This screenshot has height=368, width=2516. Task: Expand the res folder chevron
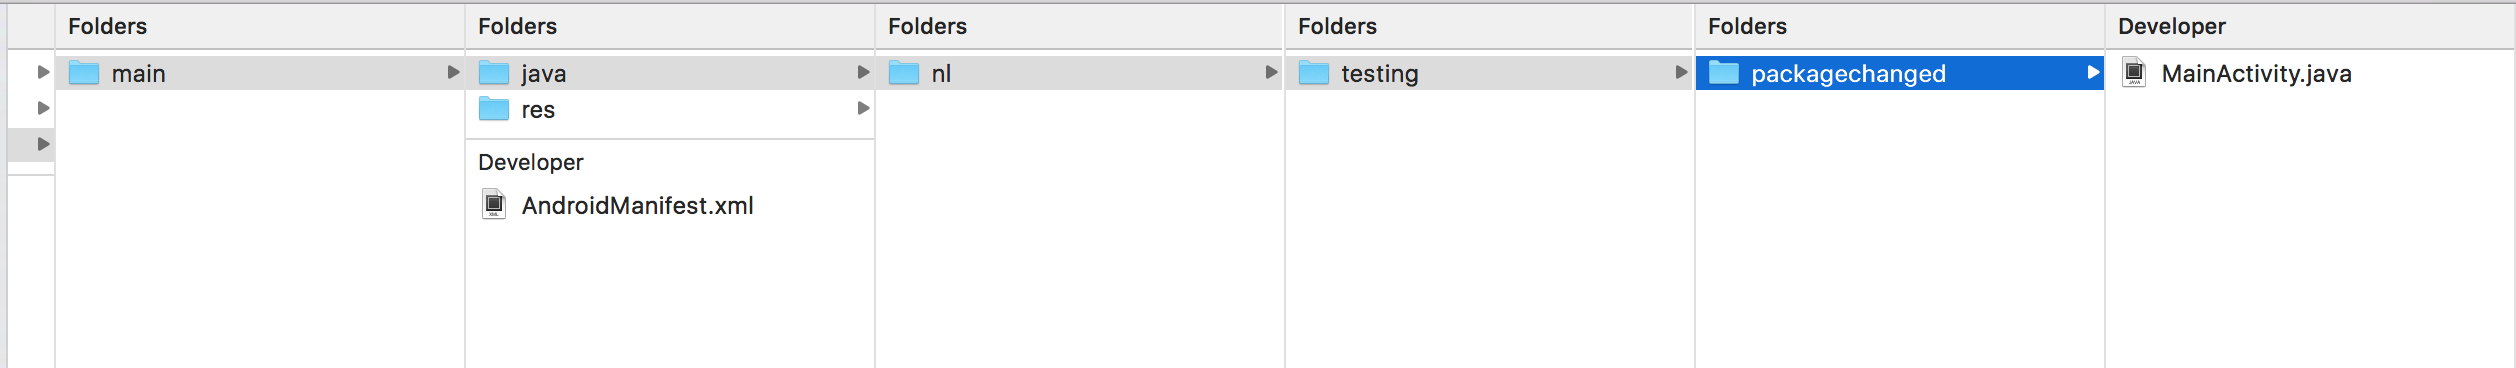pyautogui.click(x=863, y=108)
